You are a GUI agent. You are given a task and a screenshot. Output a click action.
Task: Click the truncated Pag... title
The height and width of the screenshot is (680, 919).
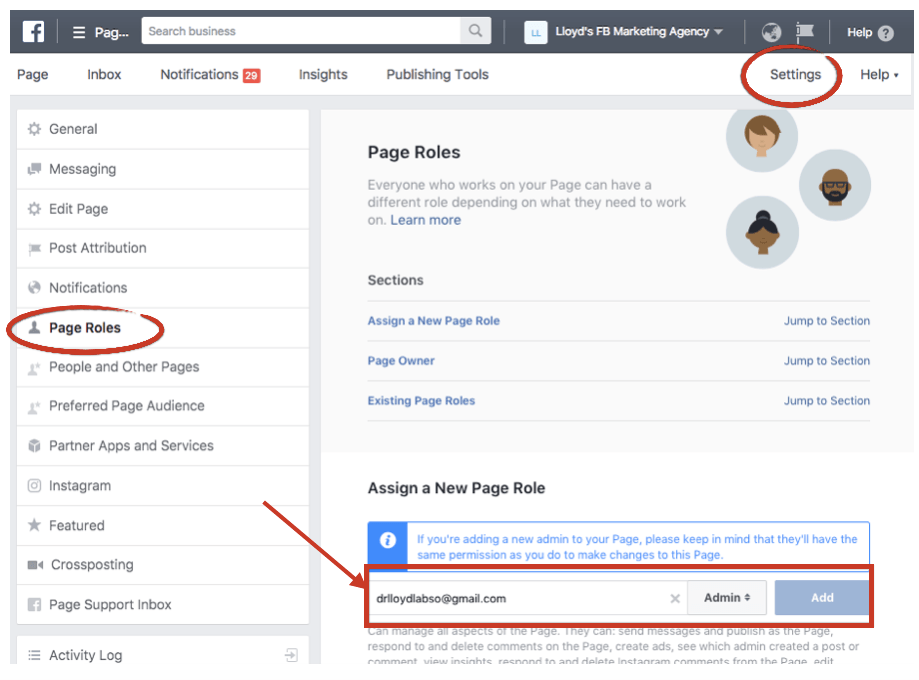[x=111, y=32]
